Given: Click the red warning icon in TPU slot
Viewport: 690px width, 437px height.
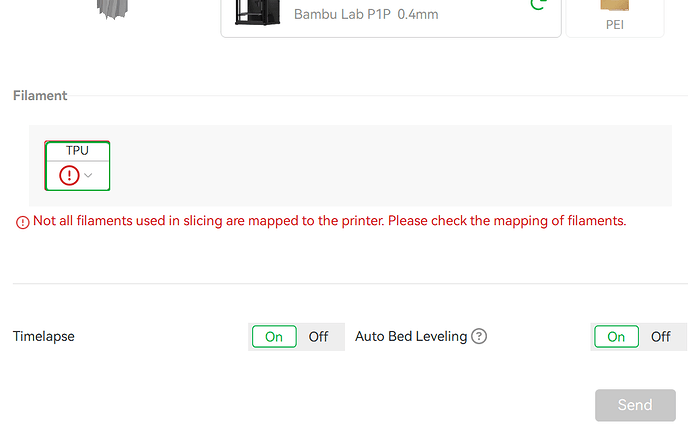Looking at the screenshot, I should click(69, 175).
